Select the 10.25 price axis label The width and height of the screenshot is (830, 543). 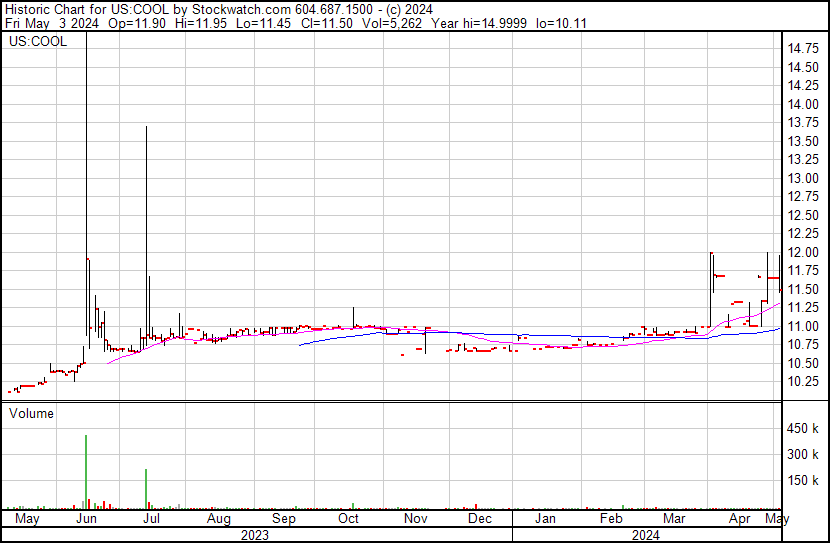803,382
